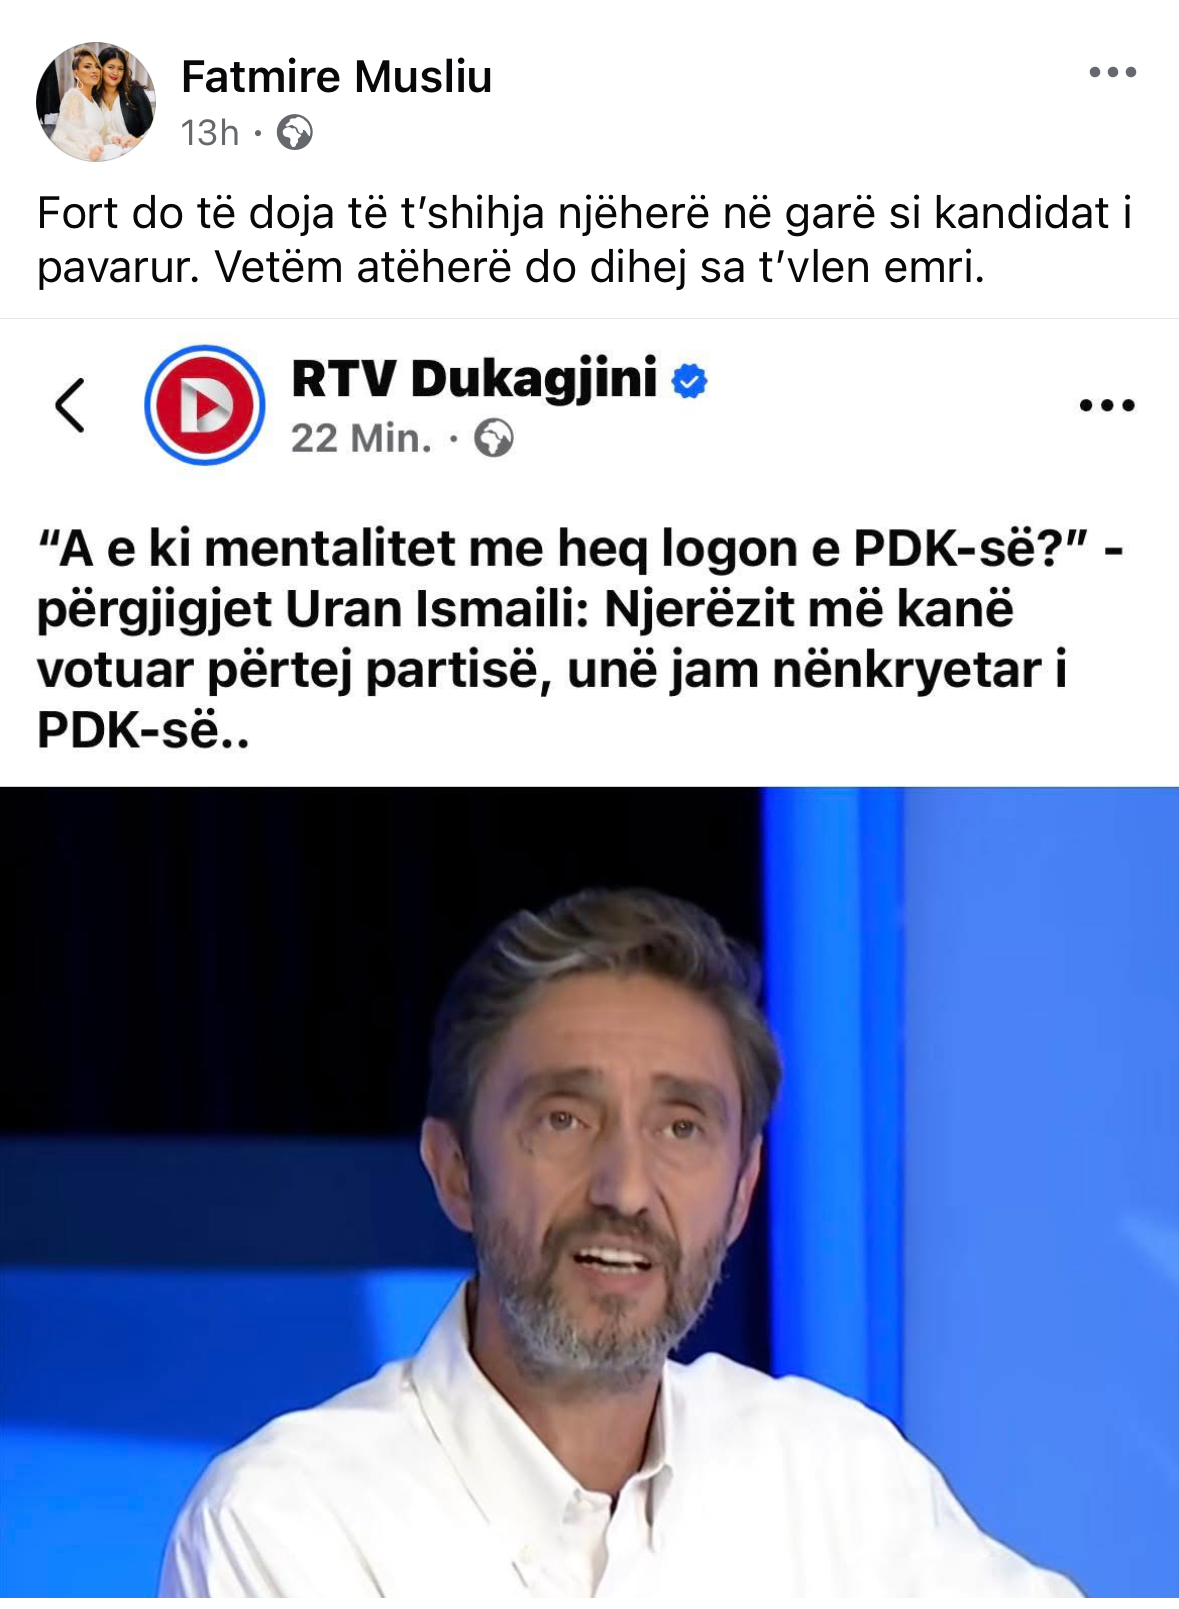The height and width of the screenshot is (1609, 1179).
Task: Go back using the left chevron arrow
Action: [x=70, y=405]
